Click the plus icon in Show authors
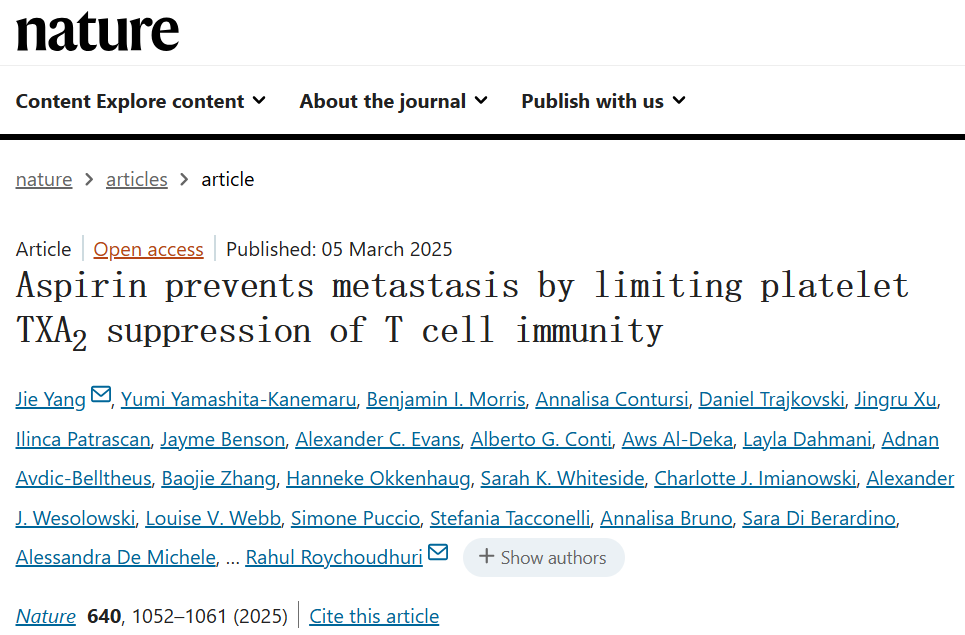Screen dimensions: 965x635 coord(487,557)
